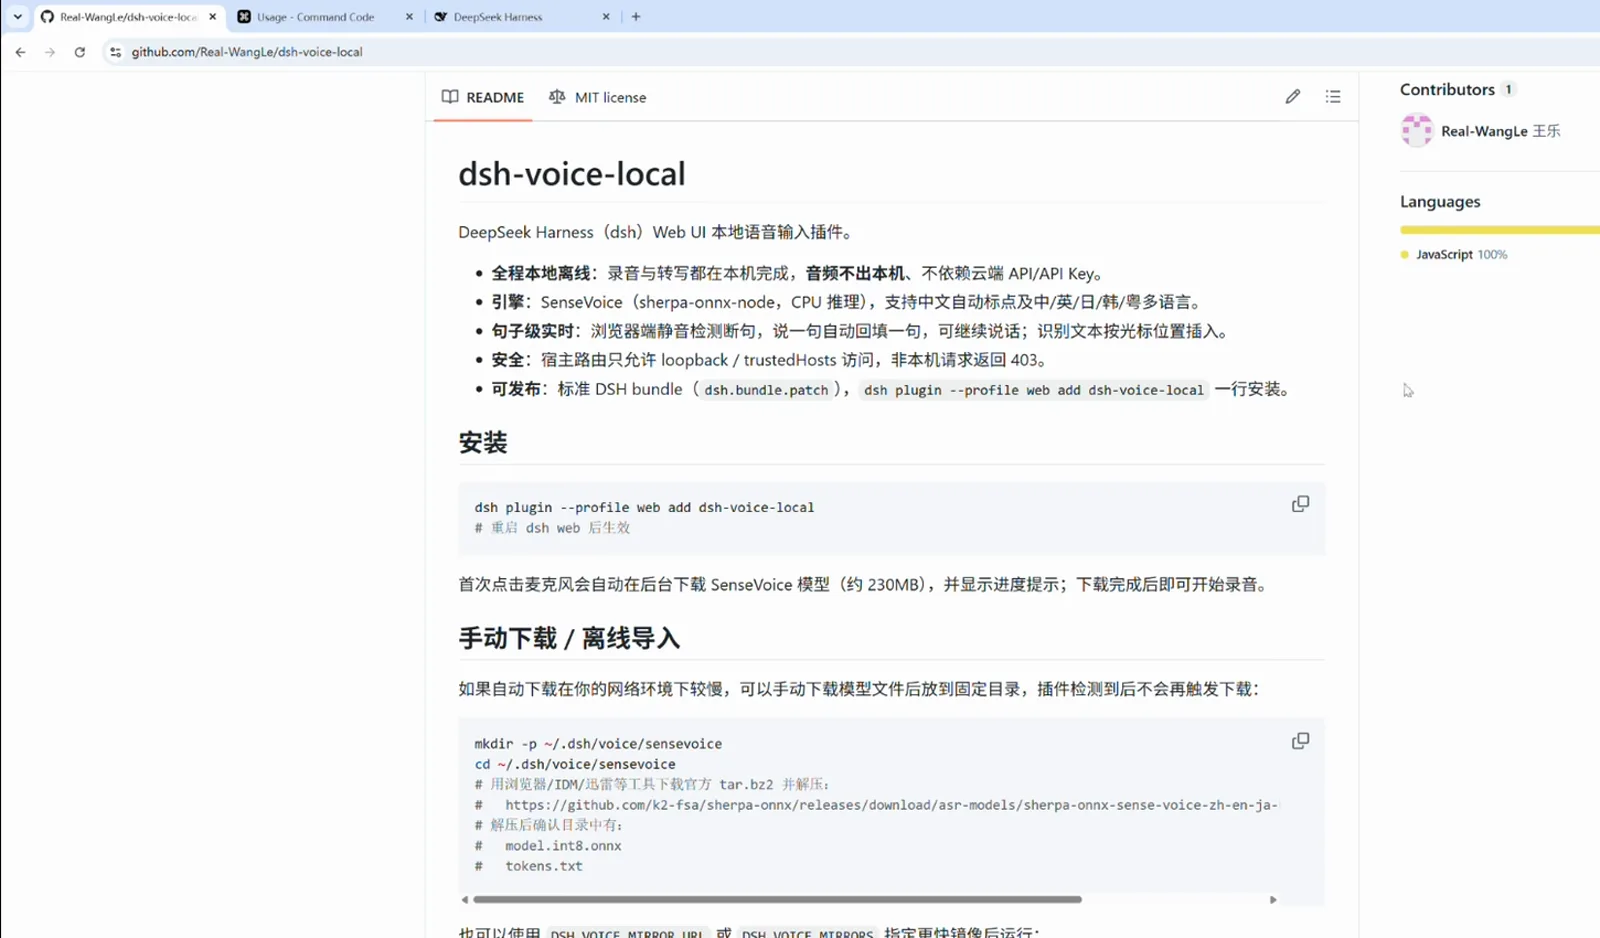The image size is (1600, 938).
Task: Click the browser forward arrow
Action: tap(50, 52)
